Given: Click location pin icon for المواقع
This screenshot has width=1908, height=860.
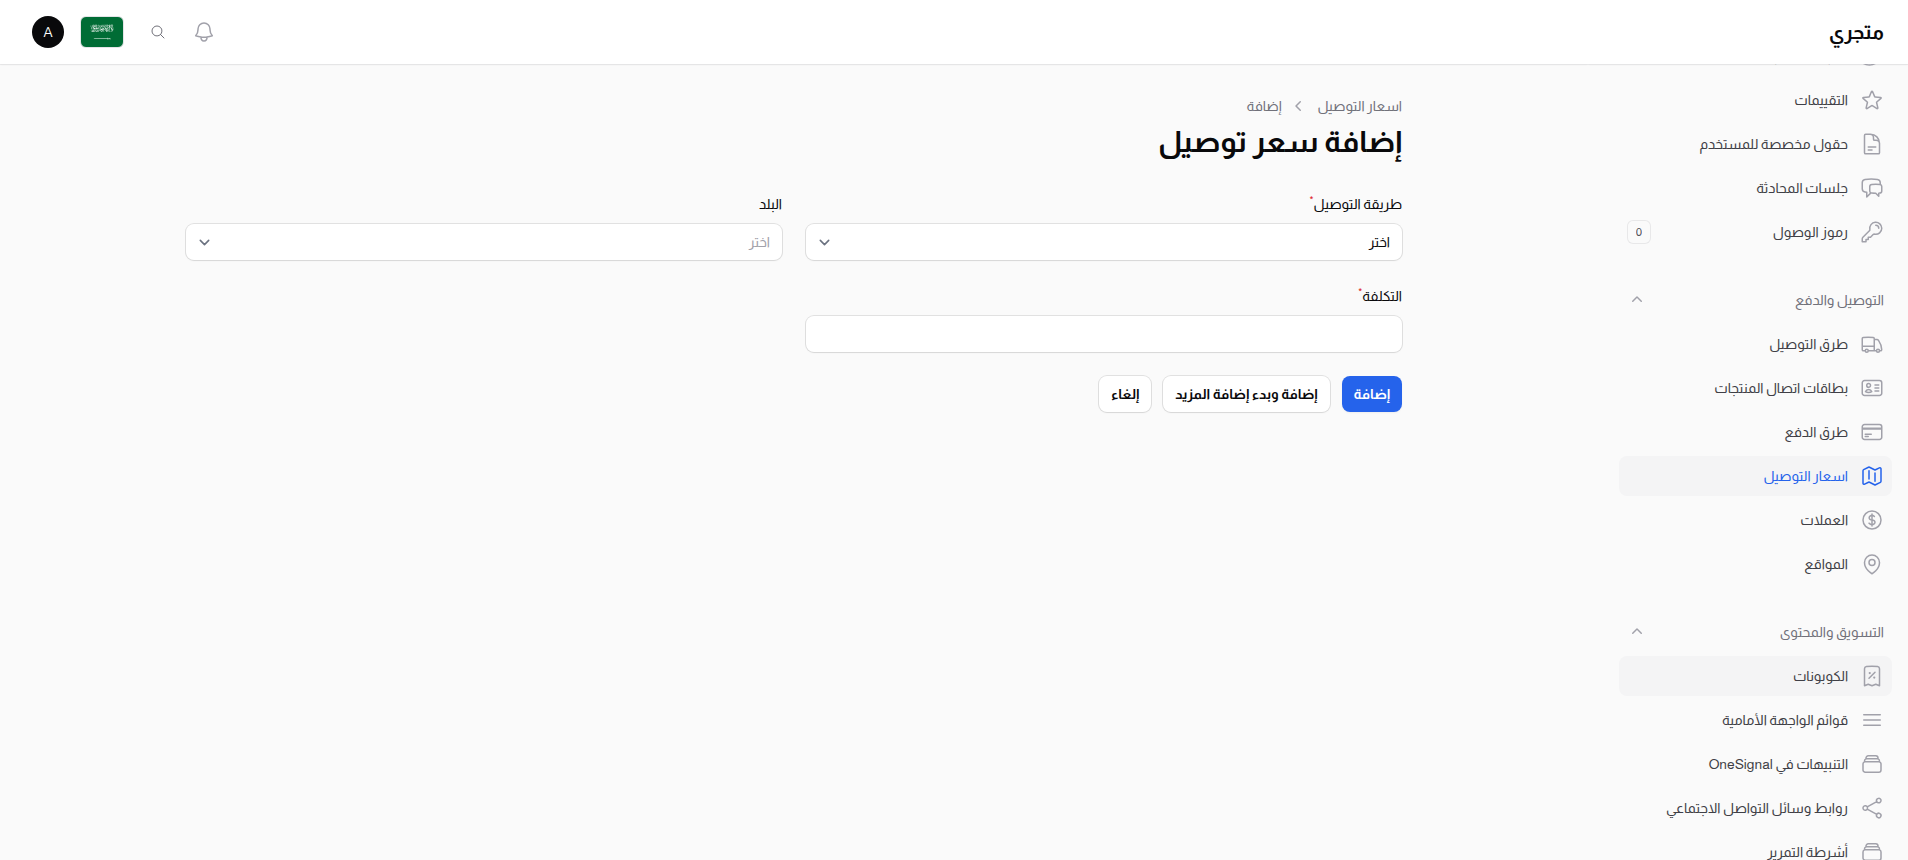Looking at the screenshot, I should 1872,564.
